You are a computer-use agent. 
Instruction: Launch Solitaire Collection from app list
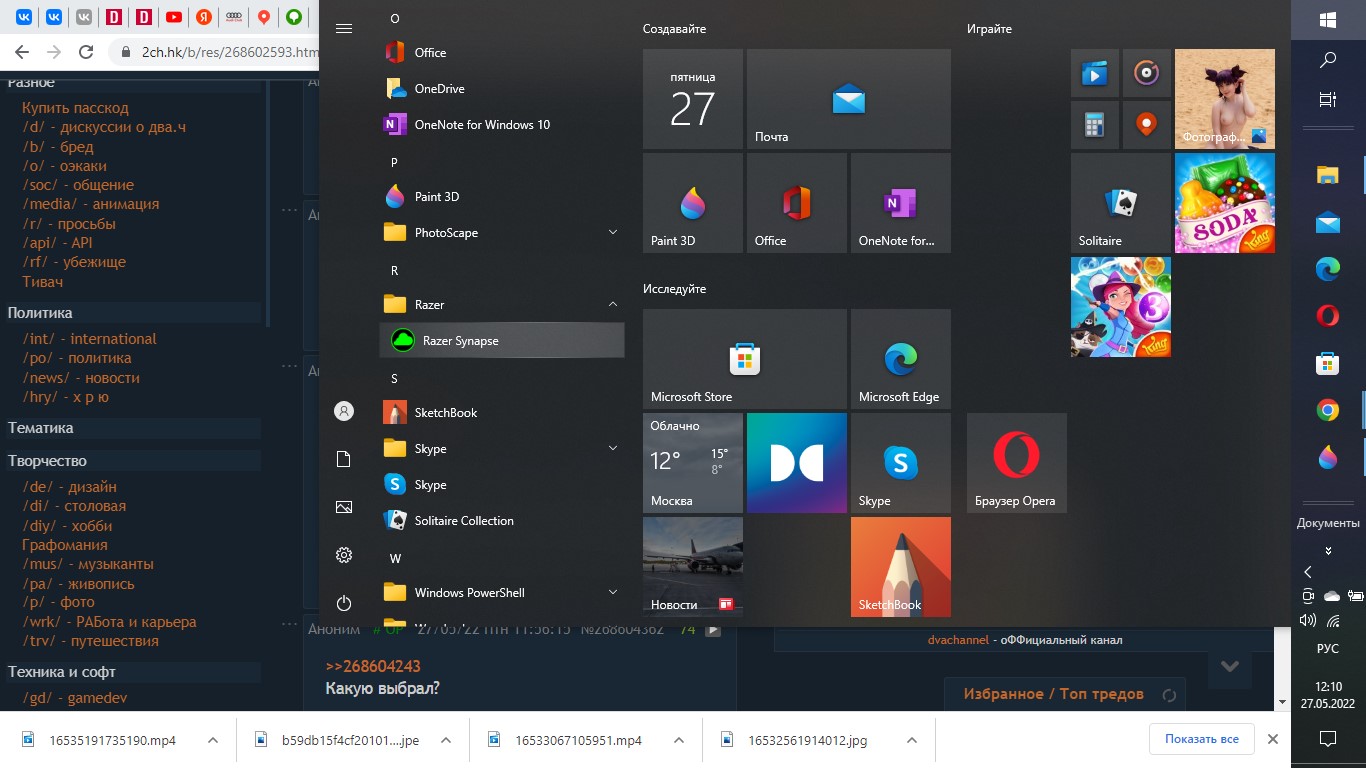[500, 520]
